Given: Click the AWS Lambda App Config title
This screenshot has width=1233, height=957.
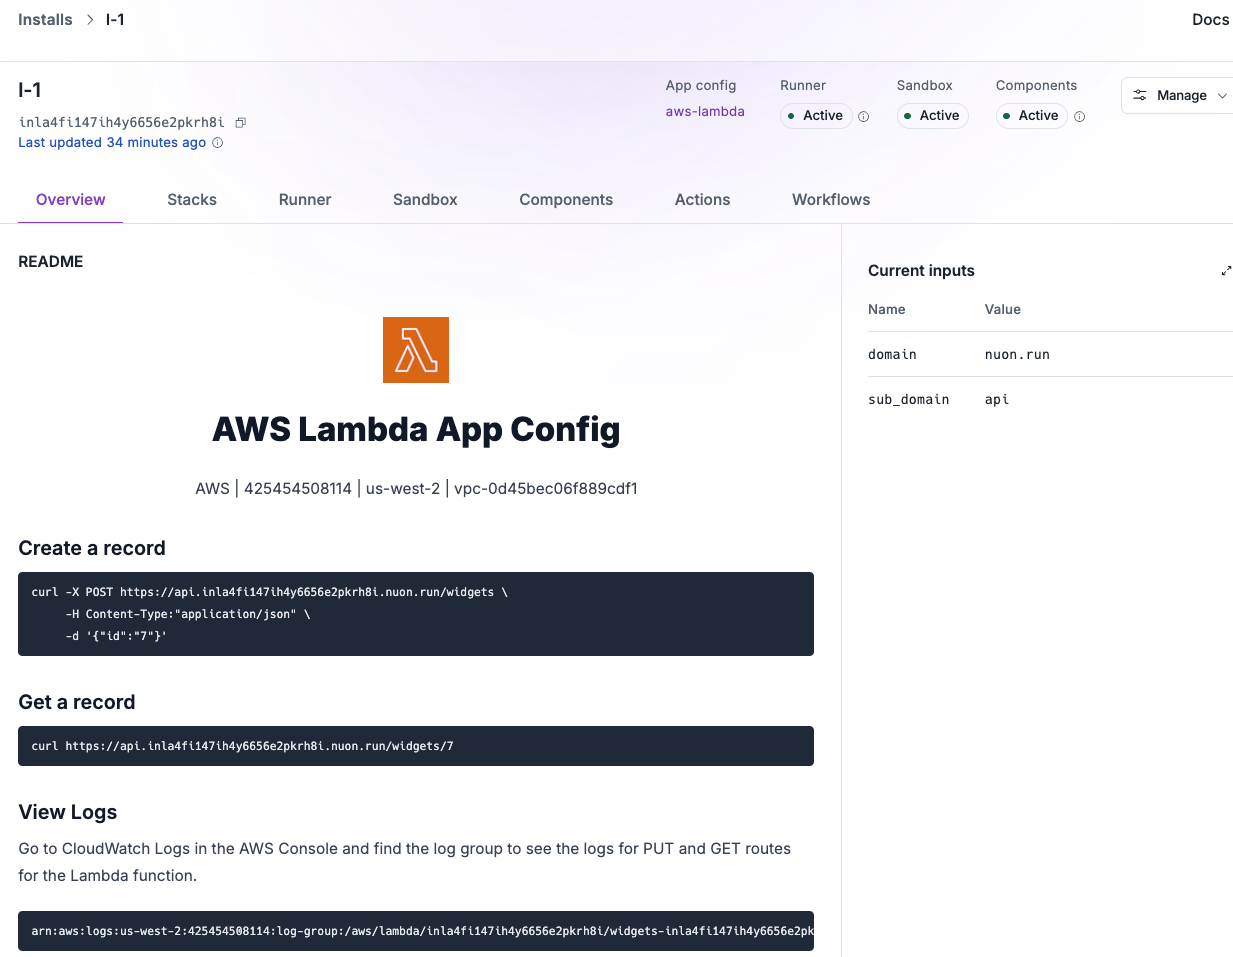Looking at the screenshot, I should click(x=416, y=429).
